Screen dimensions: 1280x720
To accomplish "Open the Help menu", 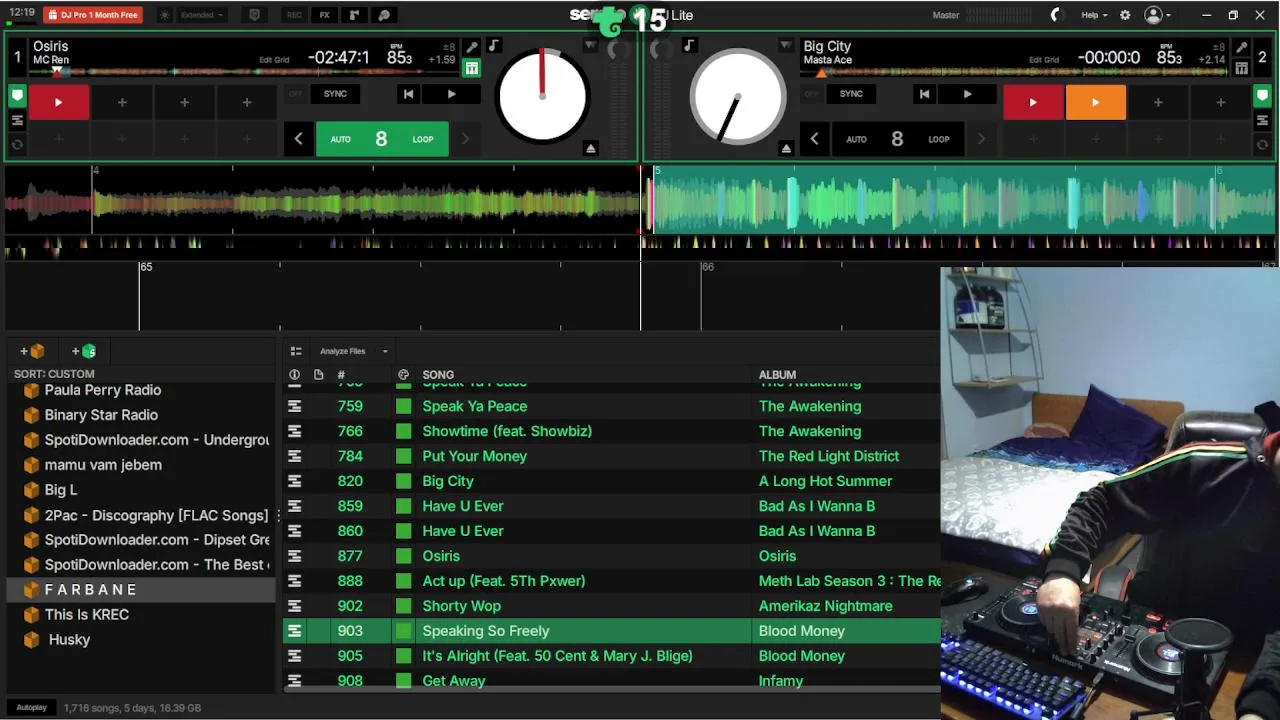I will tap(1094, 15).
